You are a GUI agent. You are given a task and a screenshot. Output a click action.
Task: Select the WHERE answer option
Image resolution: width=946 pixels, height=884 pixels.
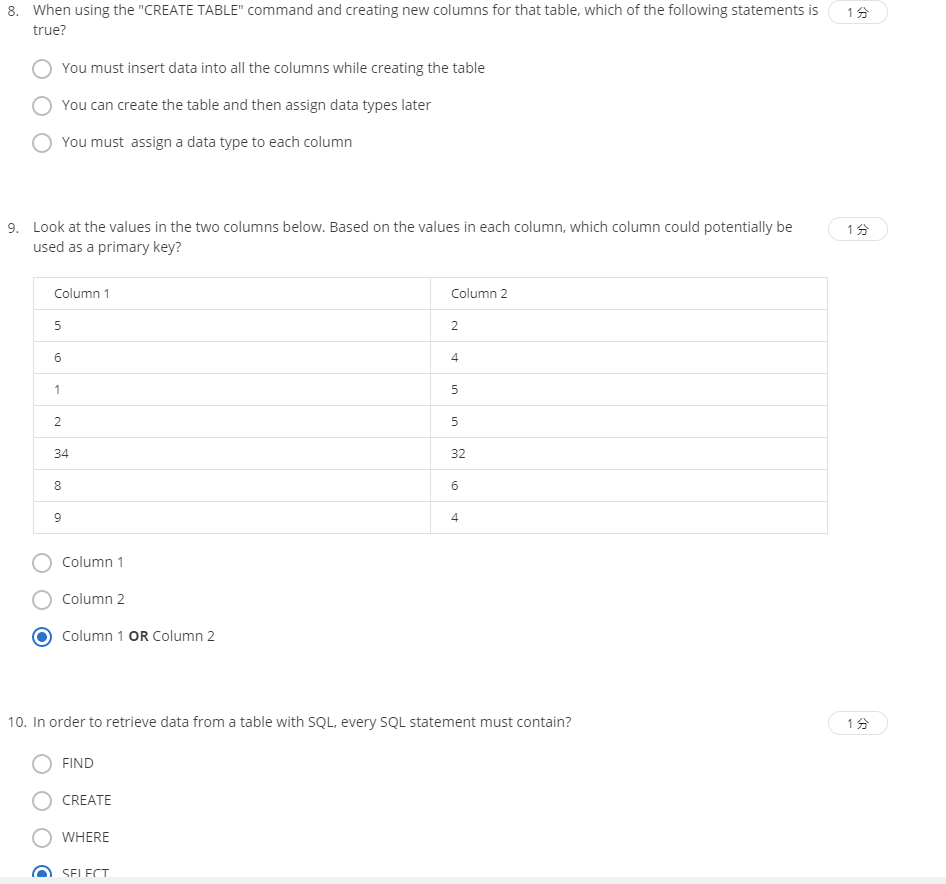(x=42, y=837)
